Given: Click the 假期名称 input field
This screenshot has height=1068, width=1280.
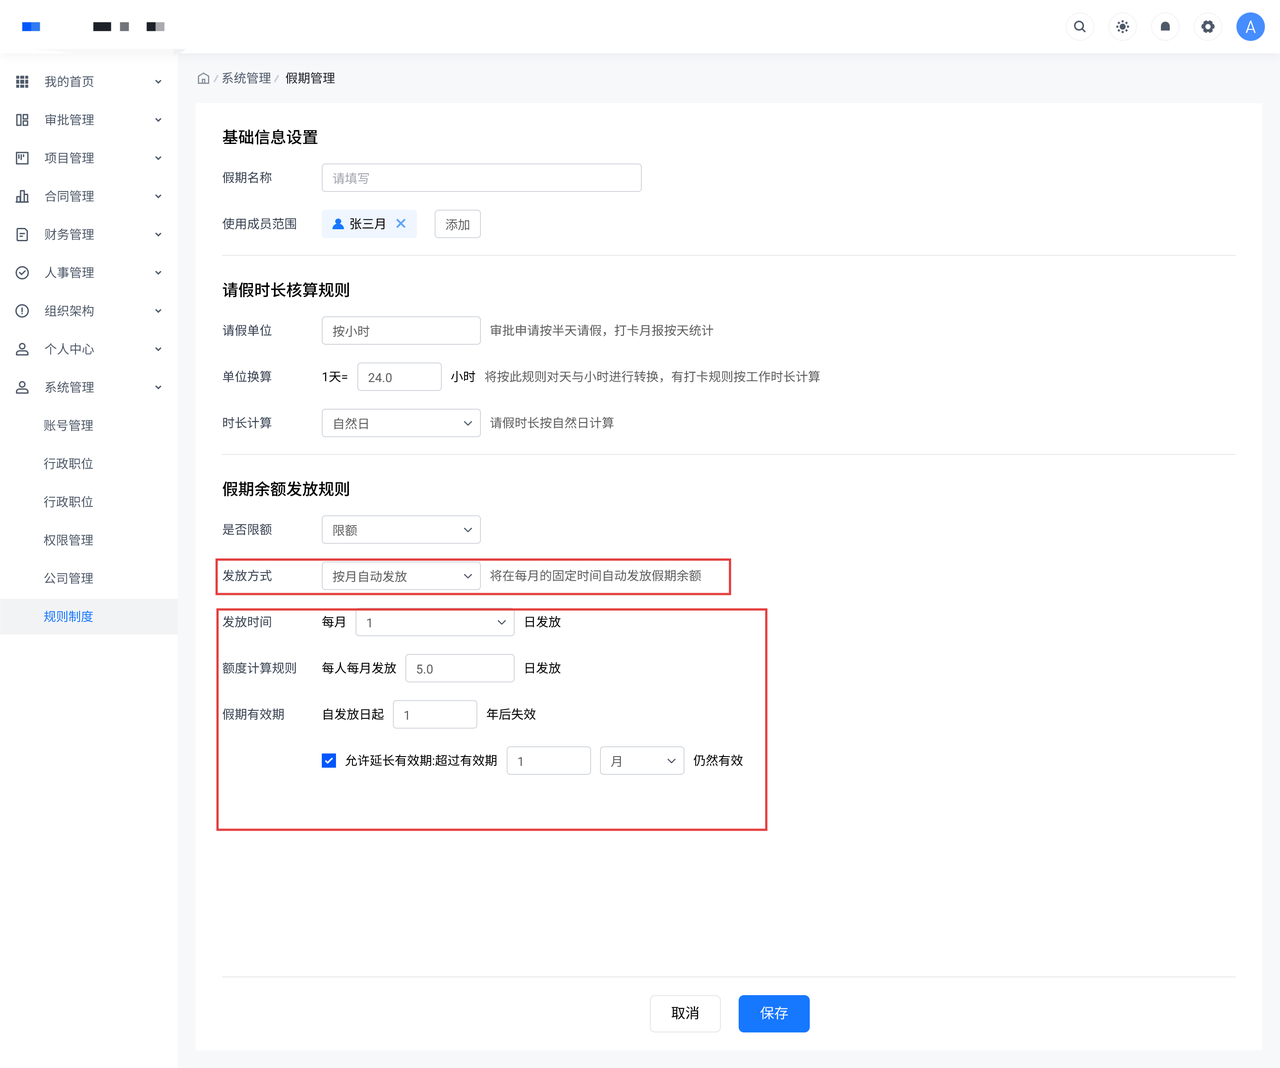Looking at the screenshot, I should [481, 178].
